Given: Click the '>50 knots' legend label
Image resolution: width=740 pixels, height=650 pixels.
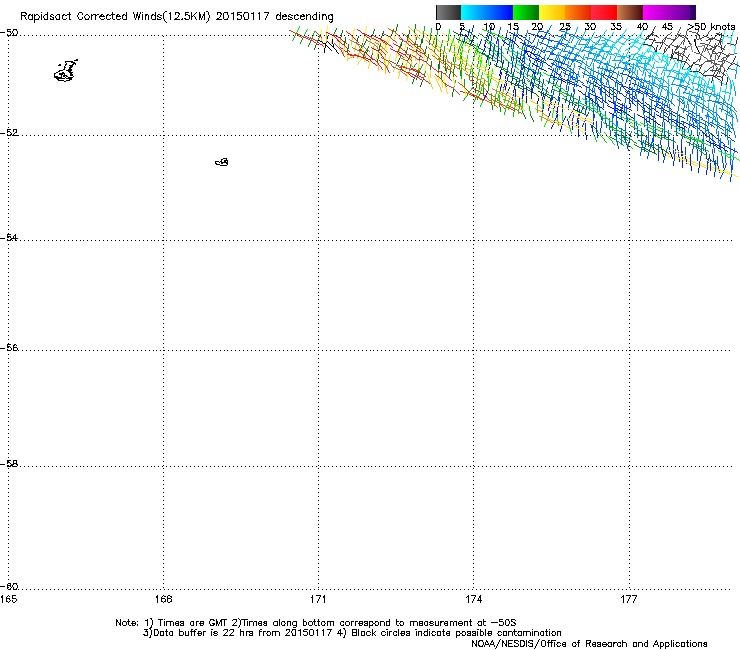Looking at the screenshot, I should (711, 27).
